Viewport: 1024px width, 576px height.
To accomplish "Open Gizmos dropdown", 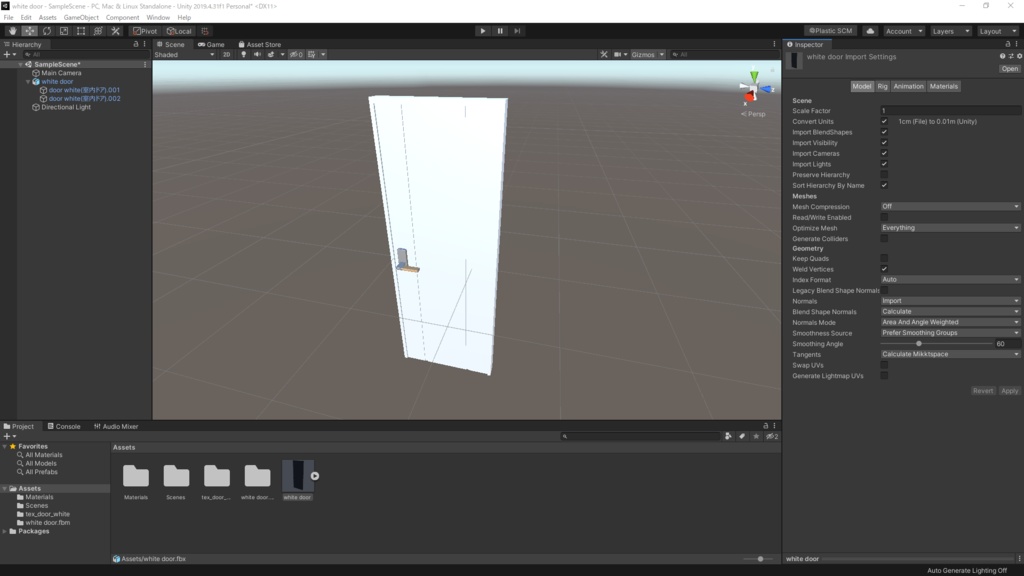I will 647,54.
